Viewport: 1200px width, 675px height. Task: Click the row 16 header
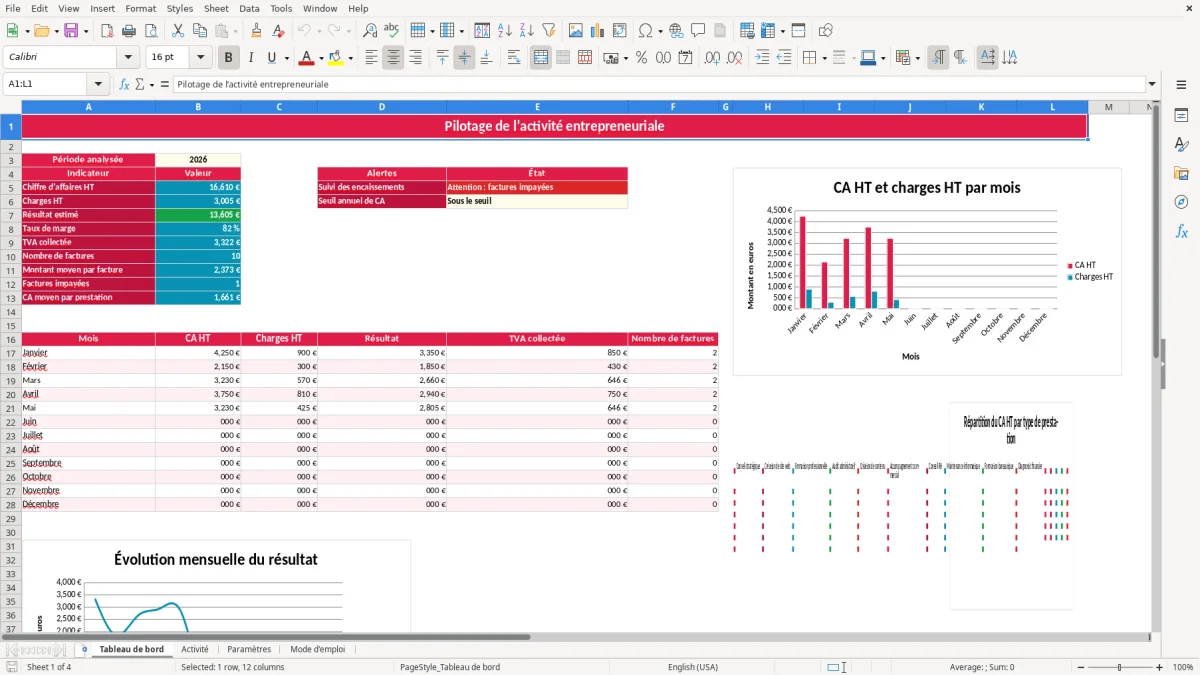(10, 339)
